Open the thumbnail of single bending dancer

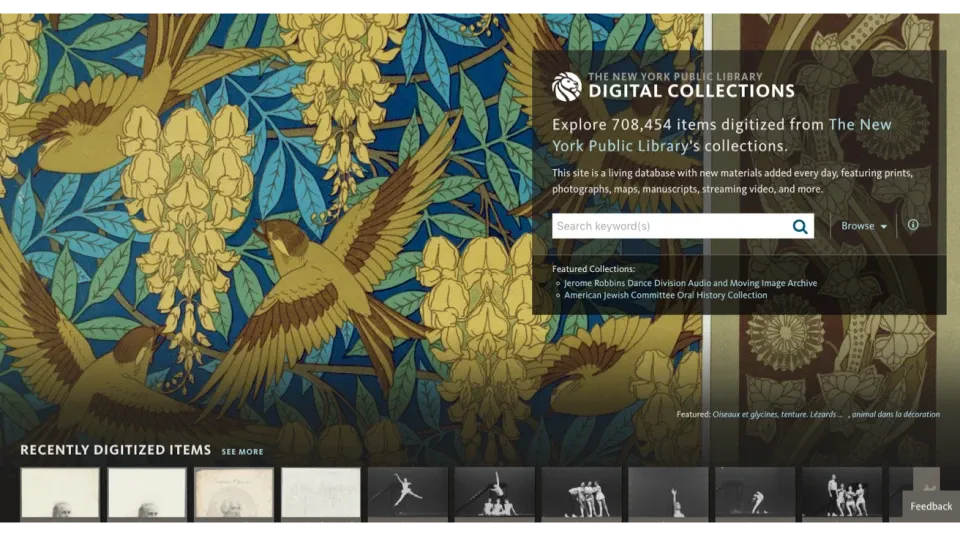coord(756,494)
